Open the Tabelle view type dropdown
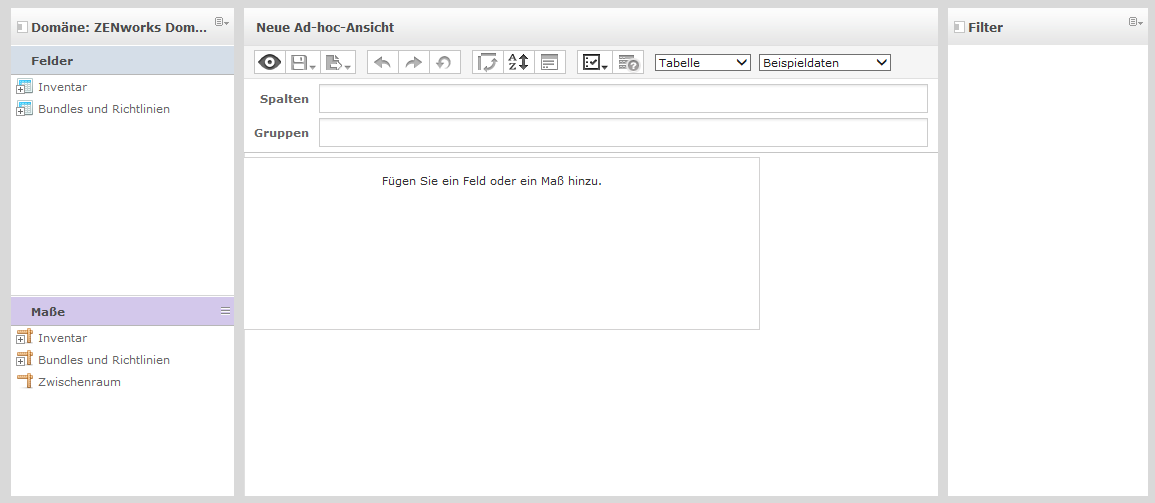 coord(703,63)
